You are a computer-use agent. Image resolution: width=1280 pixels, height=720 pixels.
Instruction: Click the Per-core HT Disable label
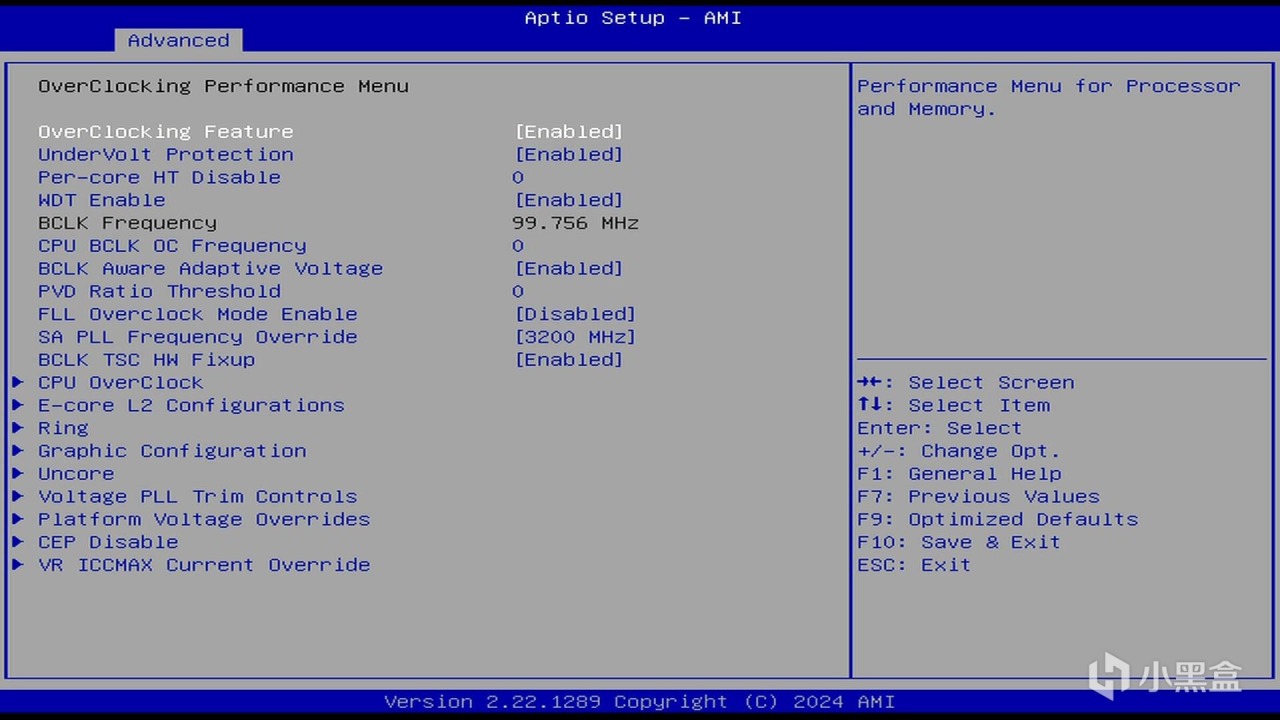(159, 178)
